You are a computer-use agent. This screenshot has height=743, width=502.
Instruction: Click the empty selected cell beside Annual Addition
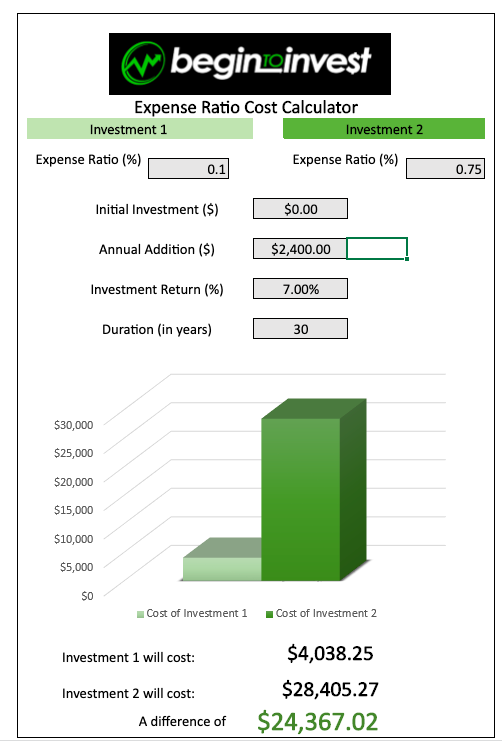(x=377, y=249)
